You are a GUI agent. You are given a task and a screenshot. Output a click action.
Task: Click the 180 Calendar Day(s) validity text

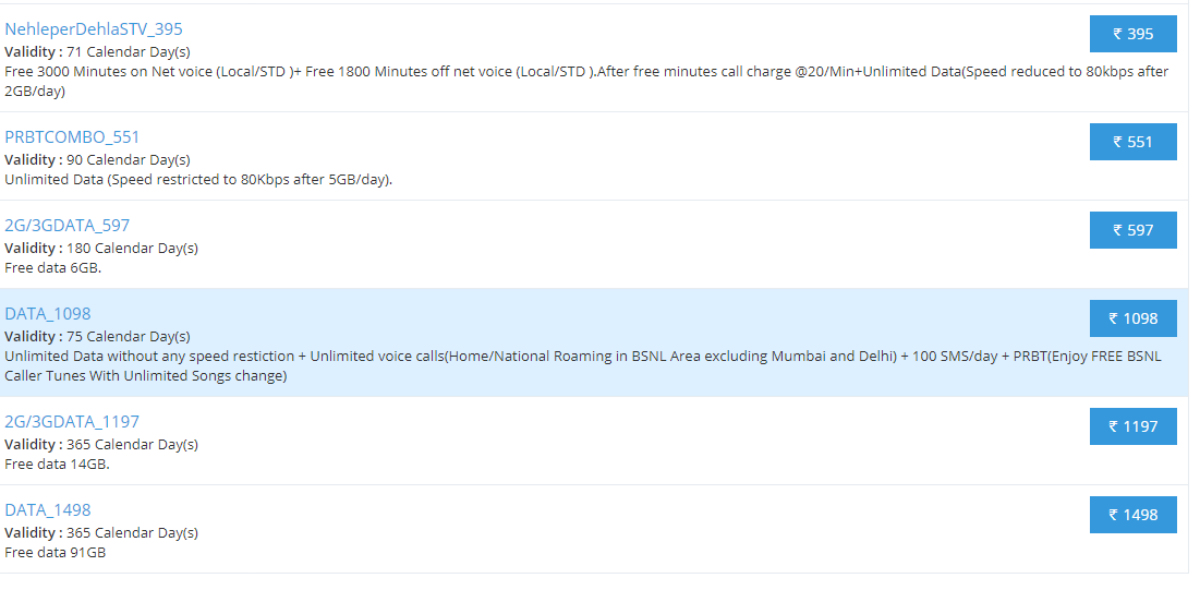pyautogui.click(x=132, y=248)
